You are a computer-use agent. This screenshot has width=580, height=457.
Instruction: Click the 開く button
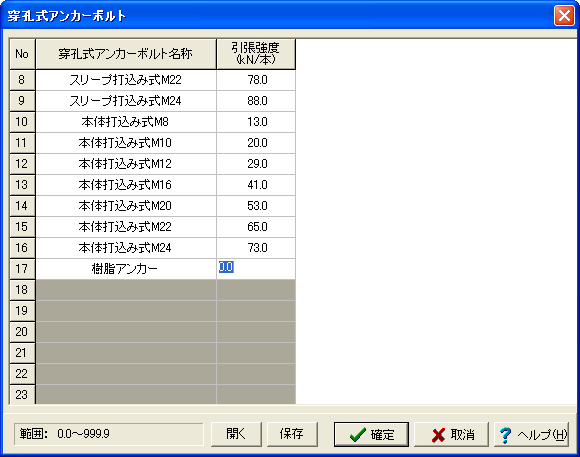click(236, 434)
